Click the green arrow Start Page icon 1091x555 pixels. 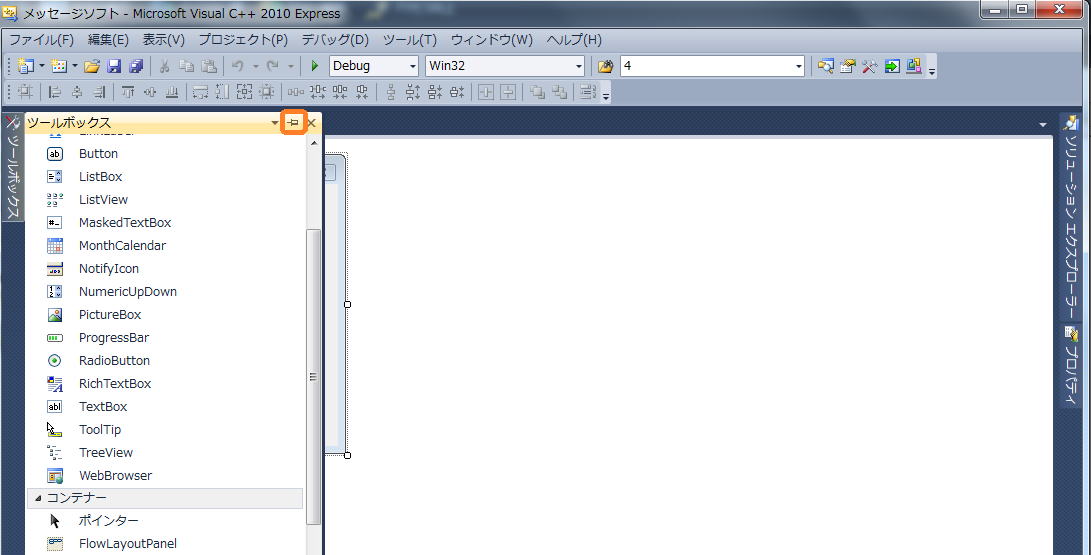(x=892, y=66)
